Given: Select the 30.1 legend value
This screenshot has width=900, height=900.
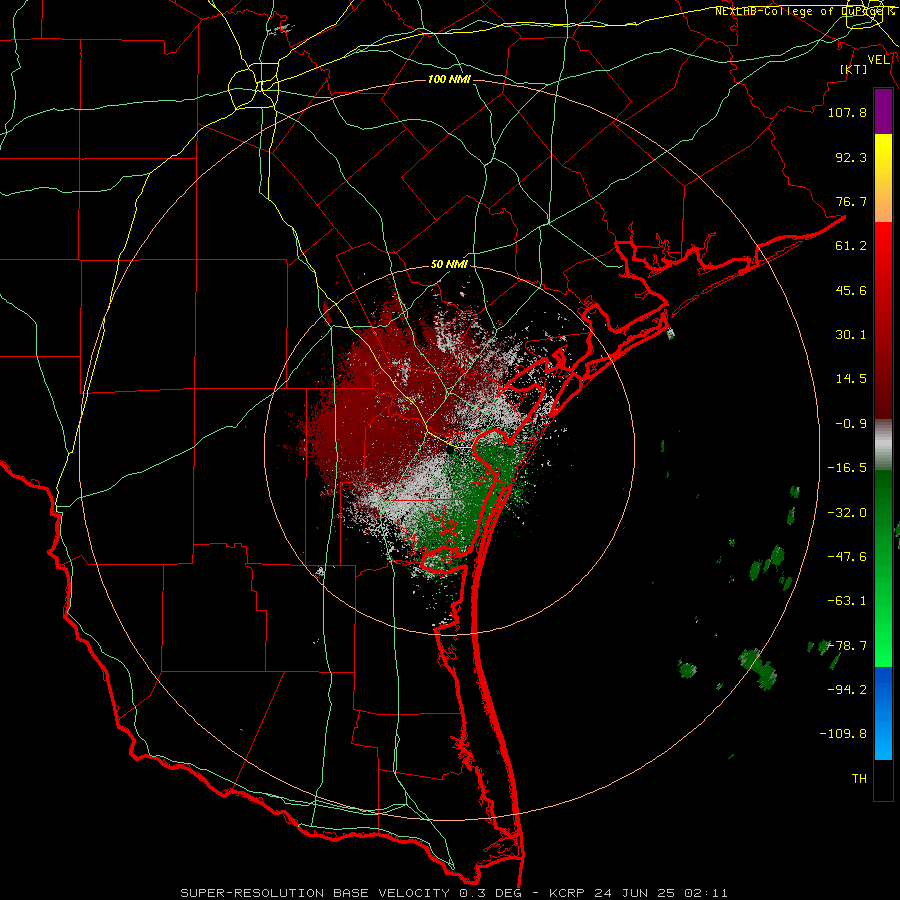Looking at the screenshot, I should tap(851, 335).
